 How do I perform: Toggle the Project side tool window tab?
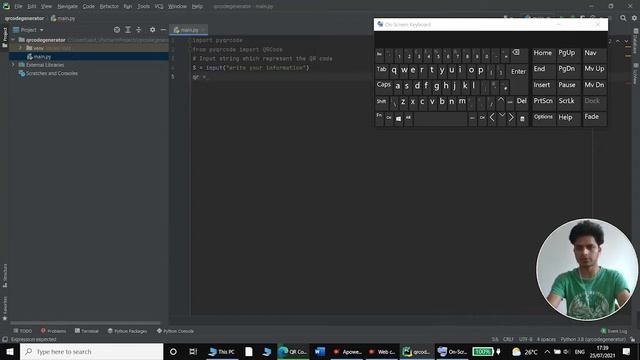(5, 37)
